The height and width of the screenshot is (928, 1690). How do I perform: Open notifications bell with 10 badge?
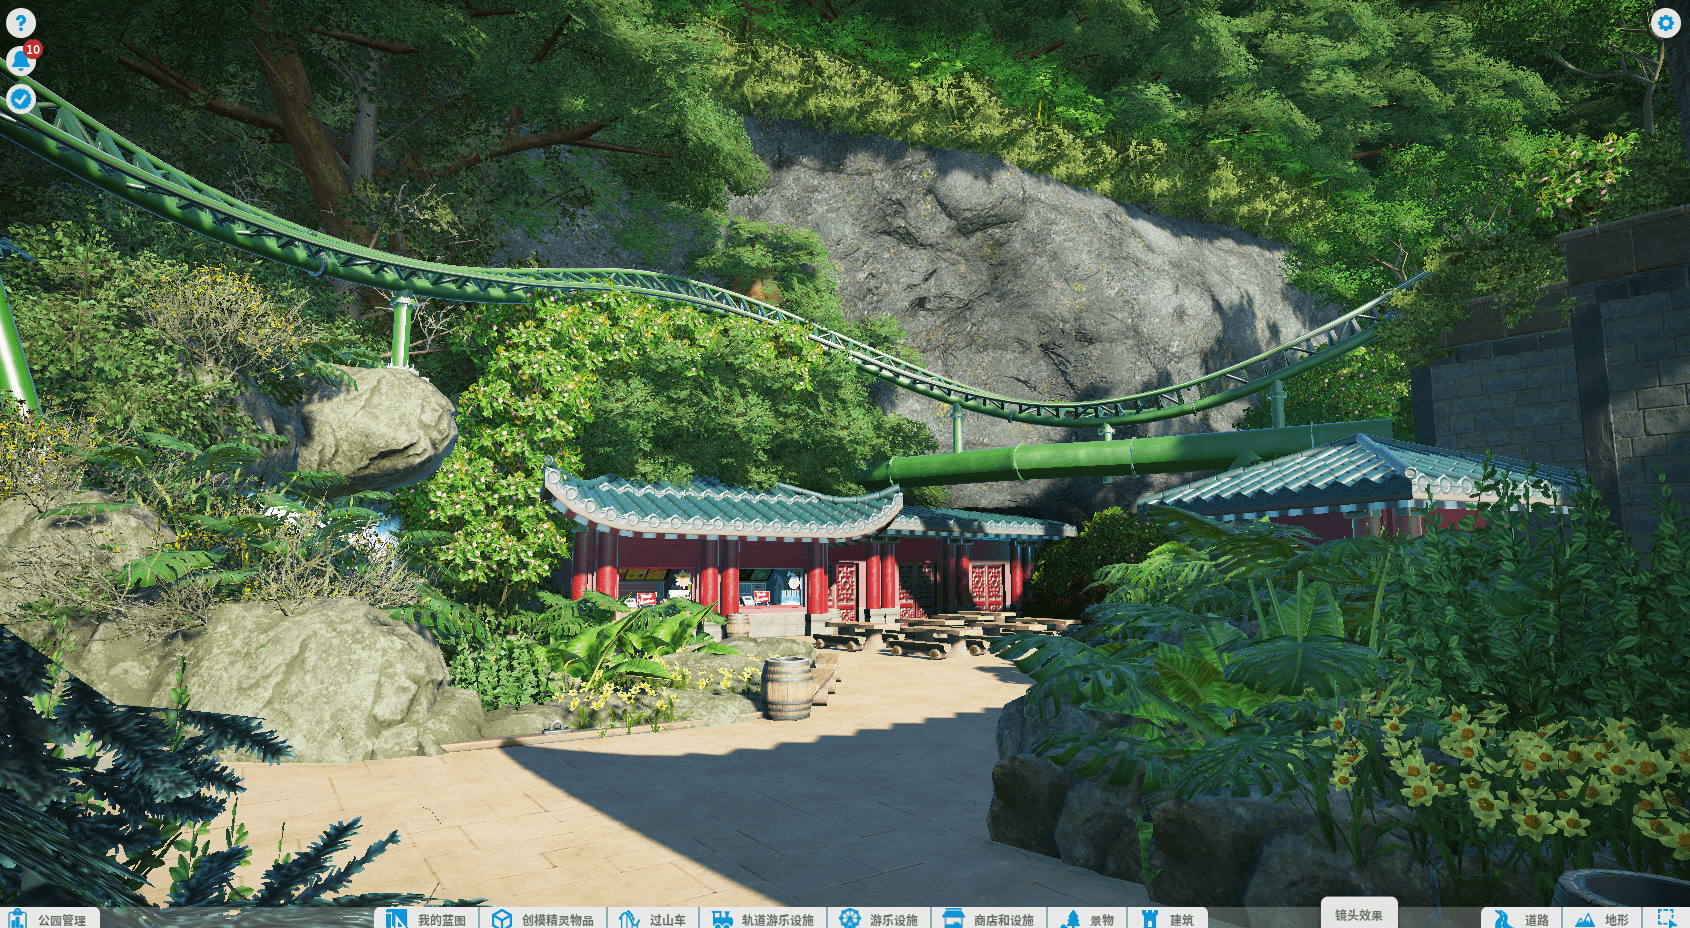tap(22, 60)
